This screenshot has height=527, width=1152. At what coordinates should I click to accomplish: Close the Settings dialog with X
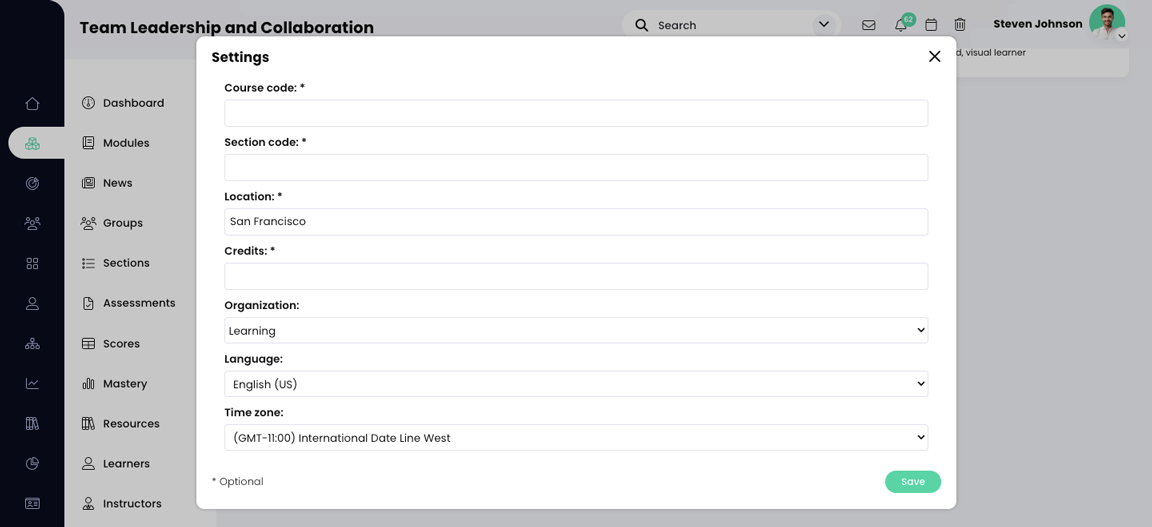pyautogui.click(x=935, y=57)
